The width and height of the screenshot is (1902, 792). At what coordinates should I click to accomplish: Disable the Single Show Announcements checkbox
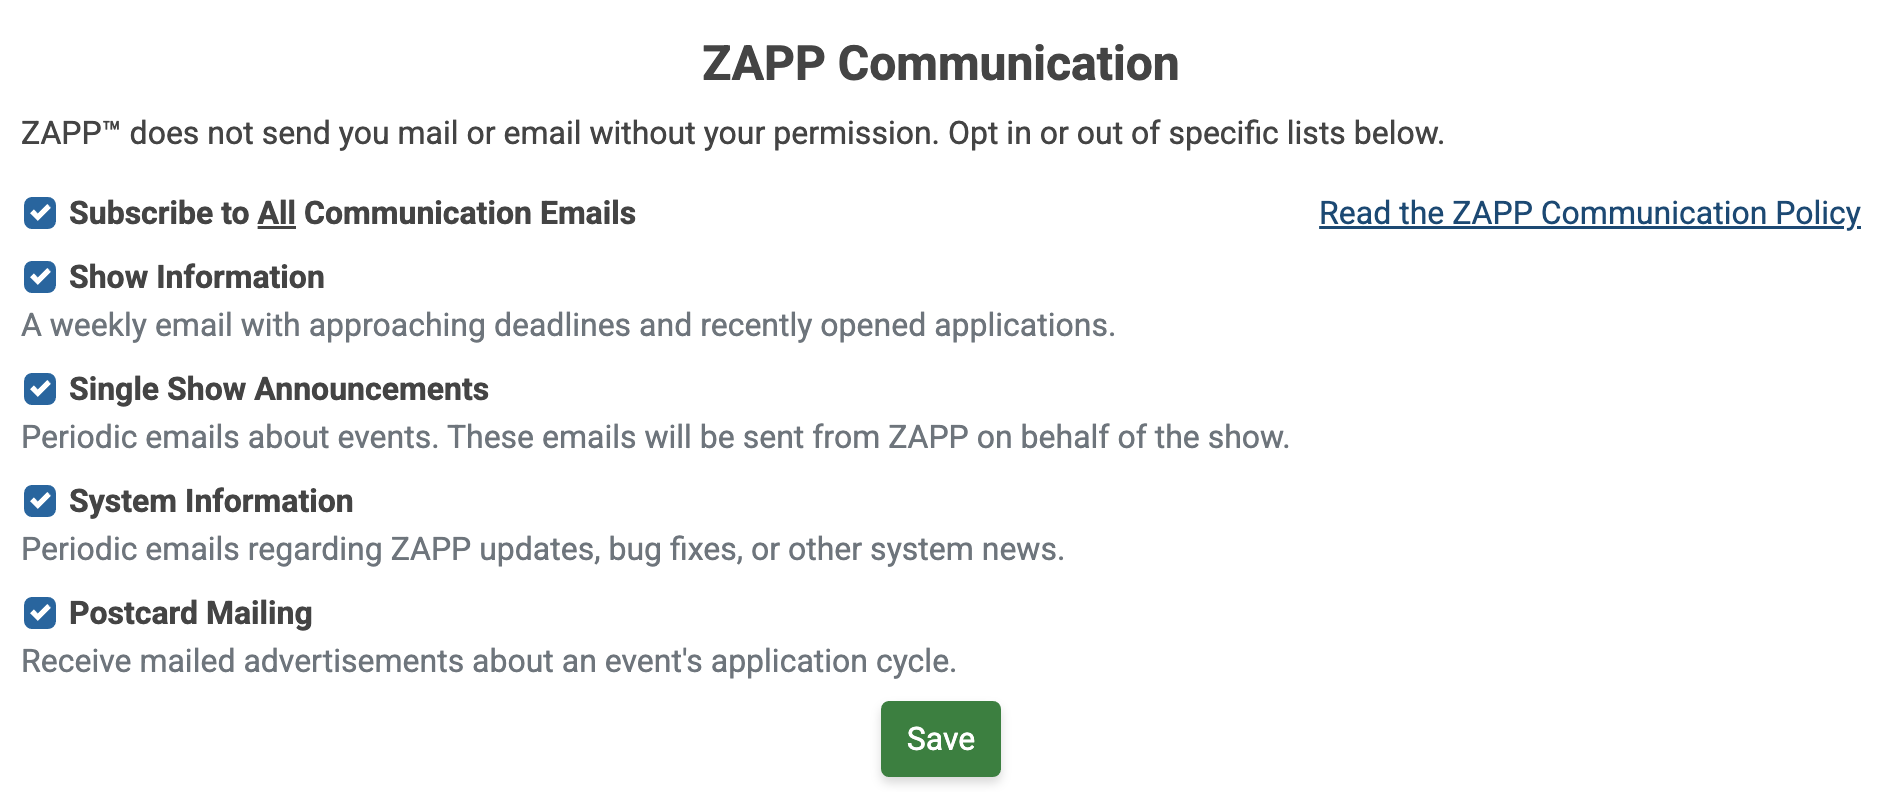[x=40, y=389]
